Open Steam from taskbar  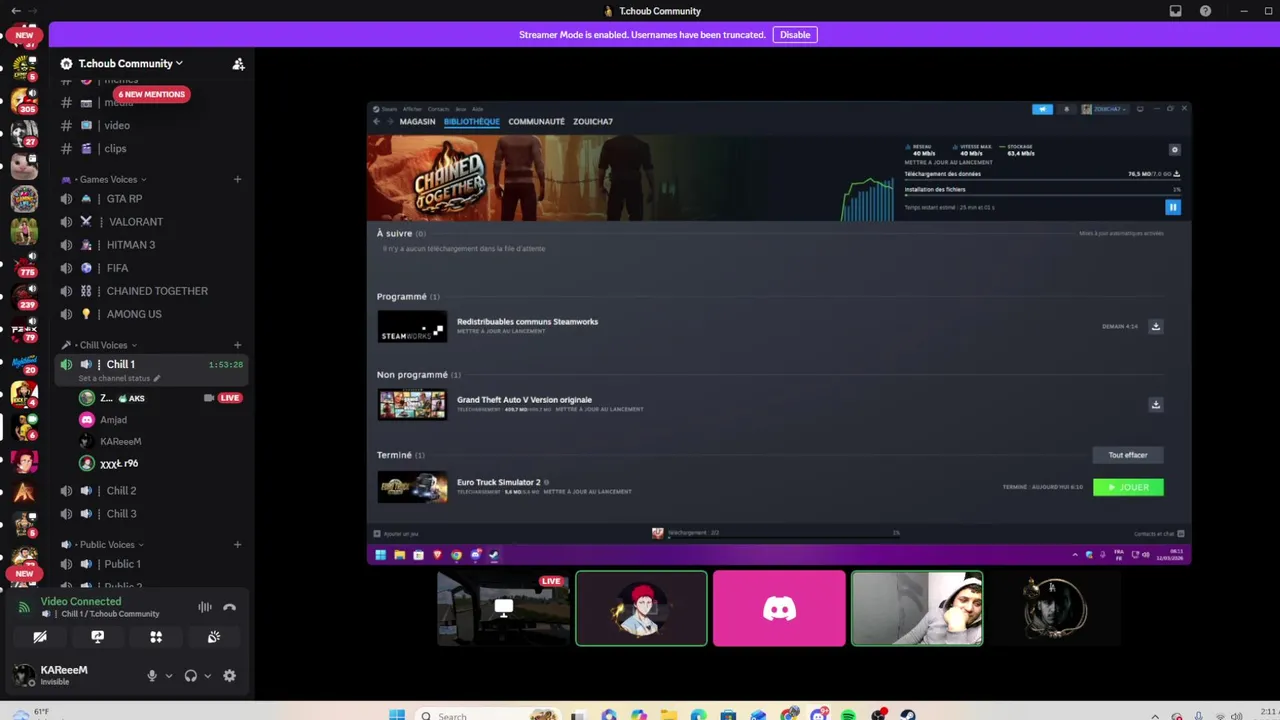point(909,715)
